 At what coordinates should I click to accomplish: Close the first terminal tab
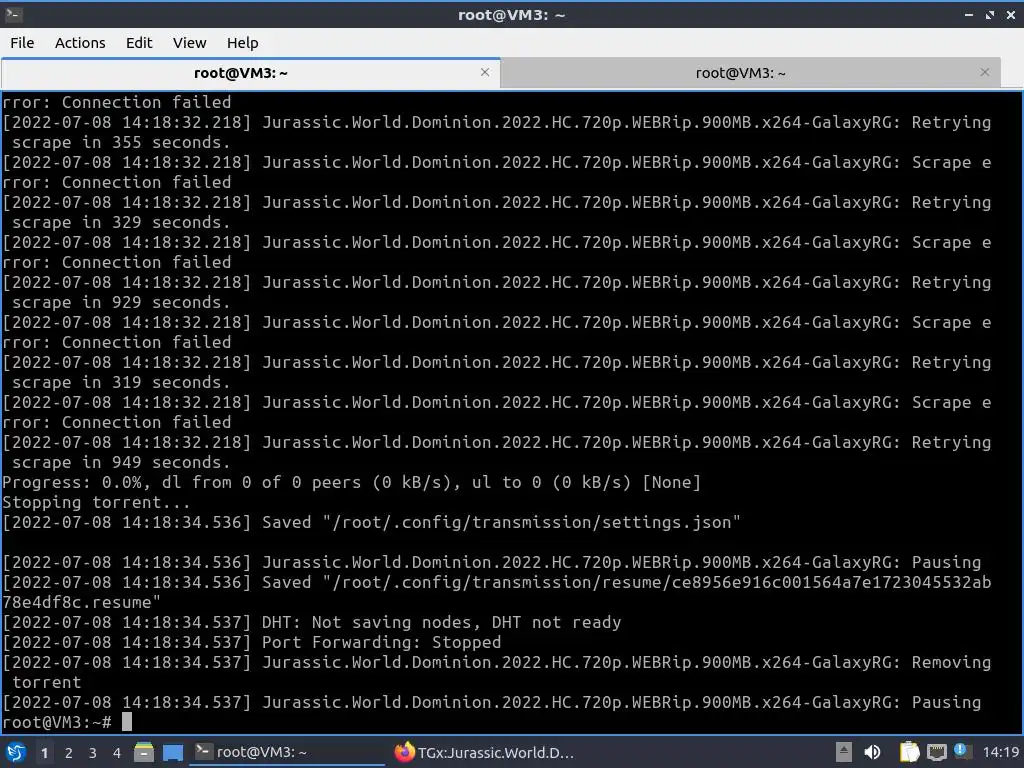point(485,72)
